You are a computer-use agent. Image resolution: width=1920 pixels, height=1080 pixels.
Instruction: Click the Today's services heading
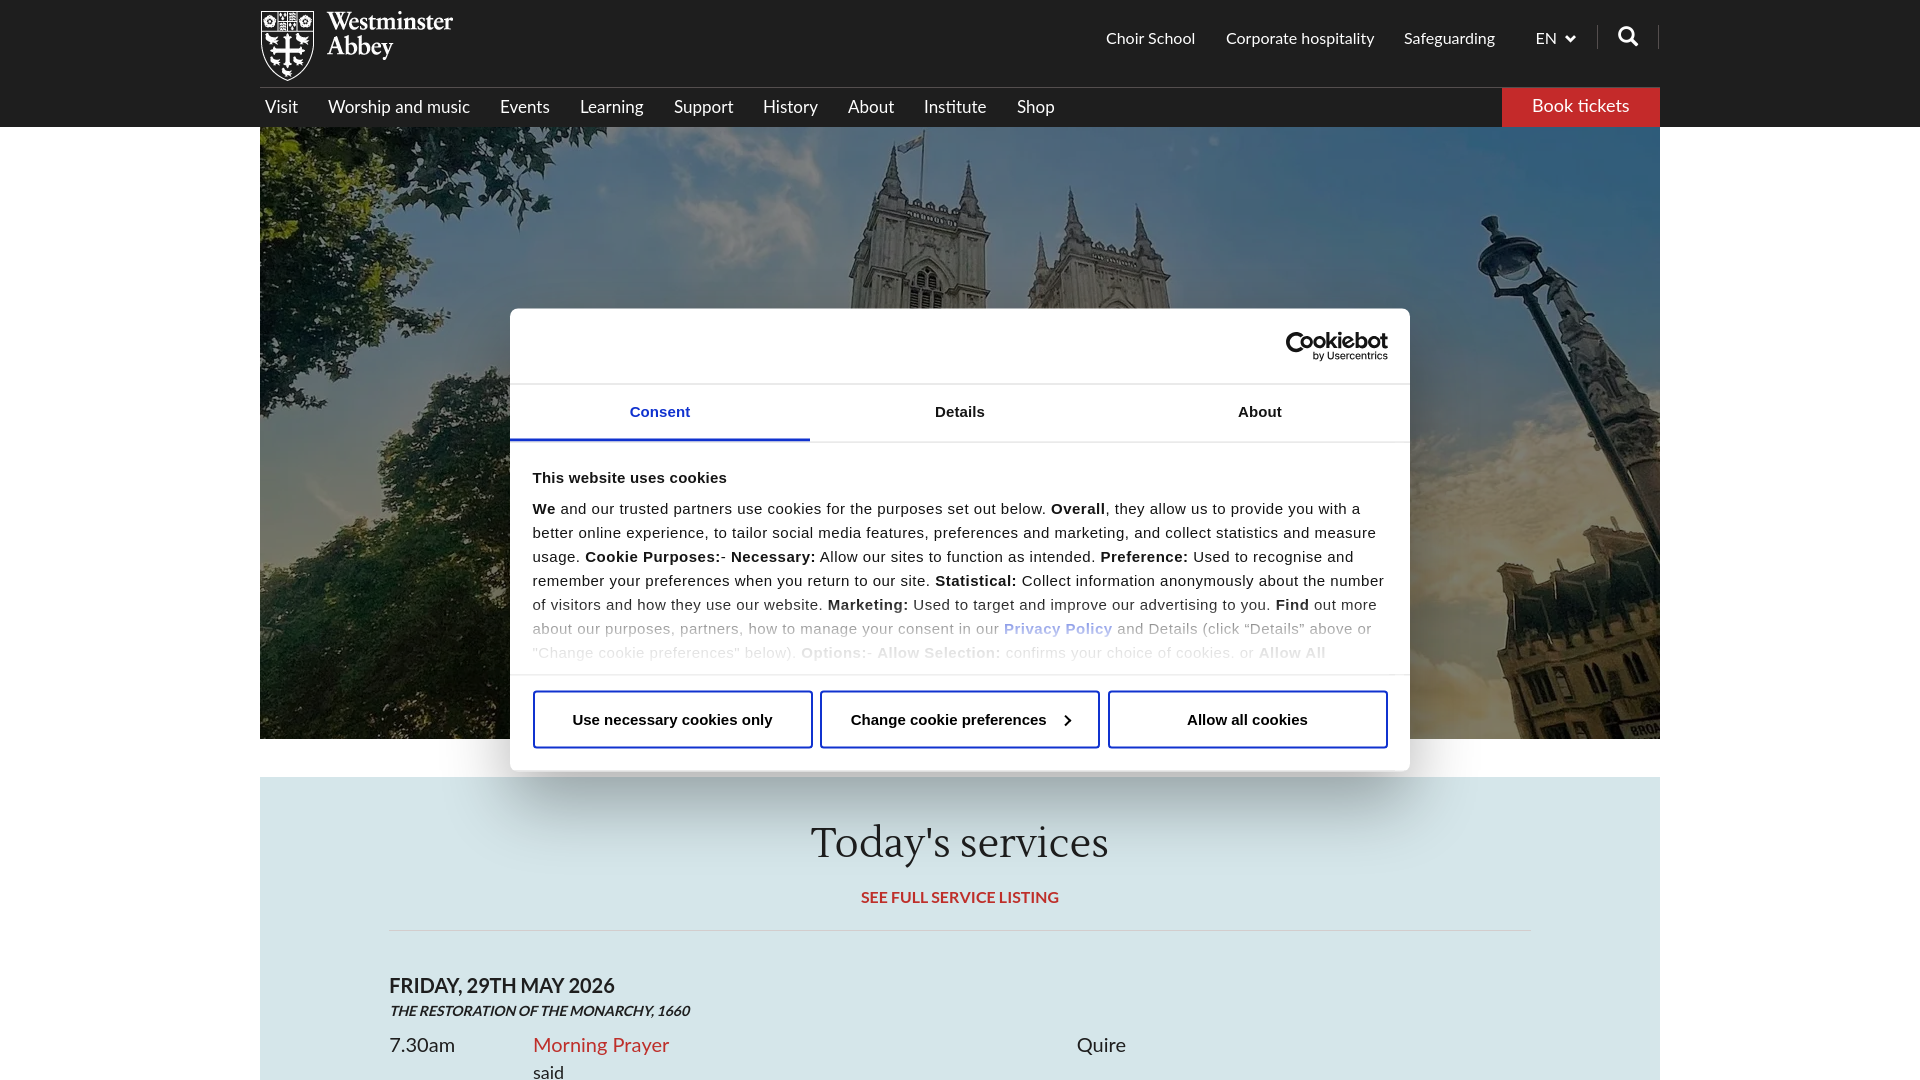tap(960, 843)
